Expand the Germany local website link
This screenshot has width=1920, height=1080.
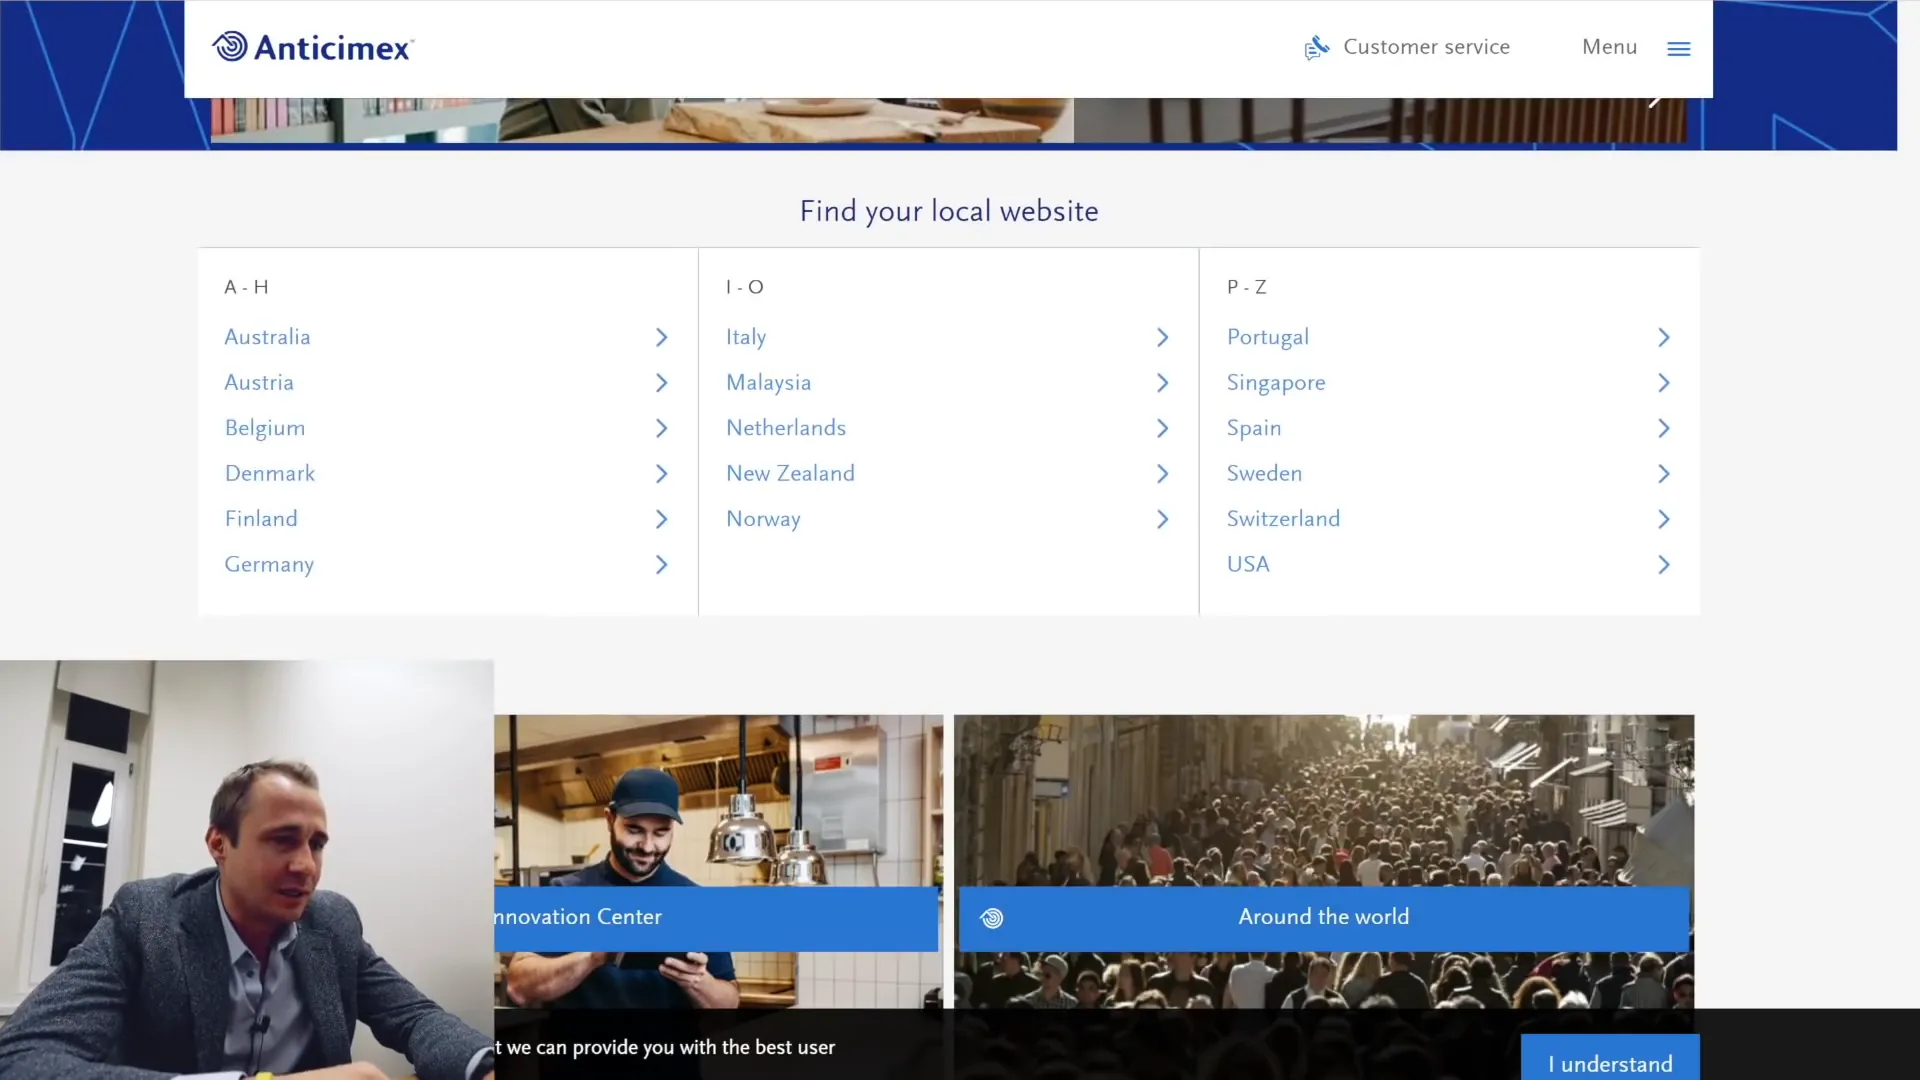[x=661, y=564]
